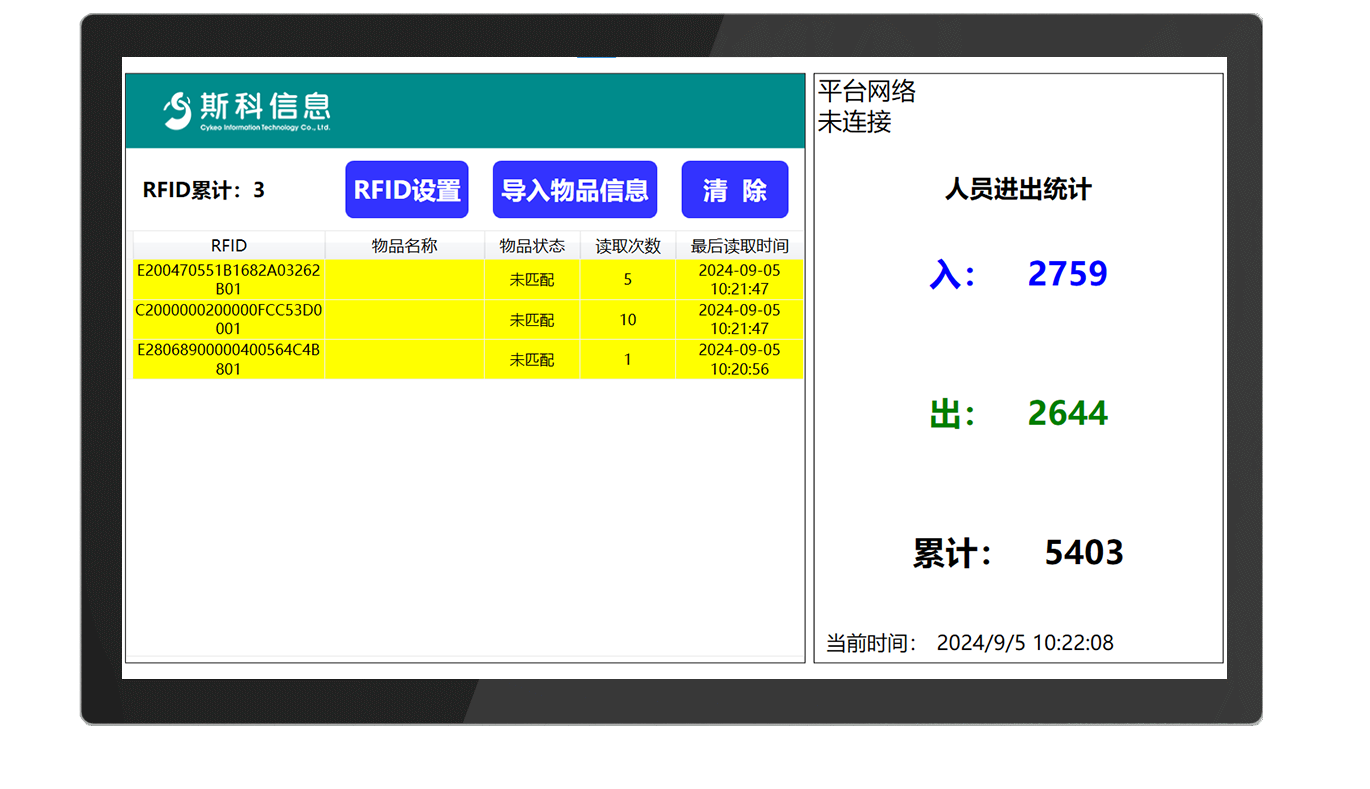Select row with RFID E200470551B1682A03262B01
Screen dimensions: 1370x789
point(228,279)
